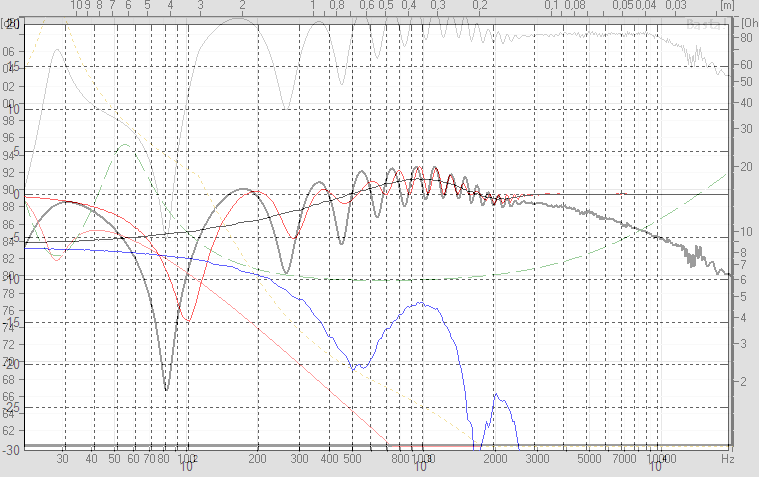The height and width of the screenshot is (477, 759).
Task: Select the 2000 frequency axis label
Action: [495, 459]
